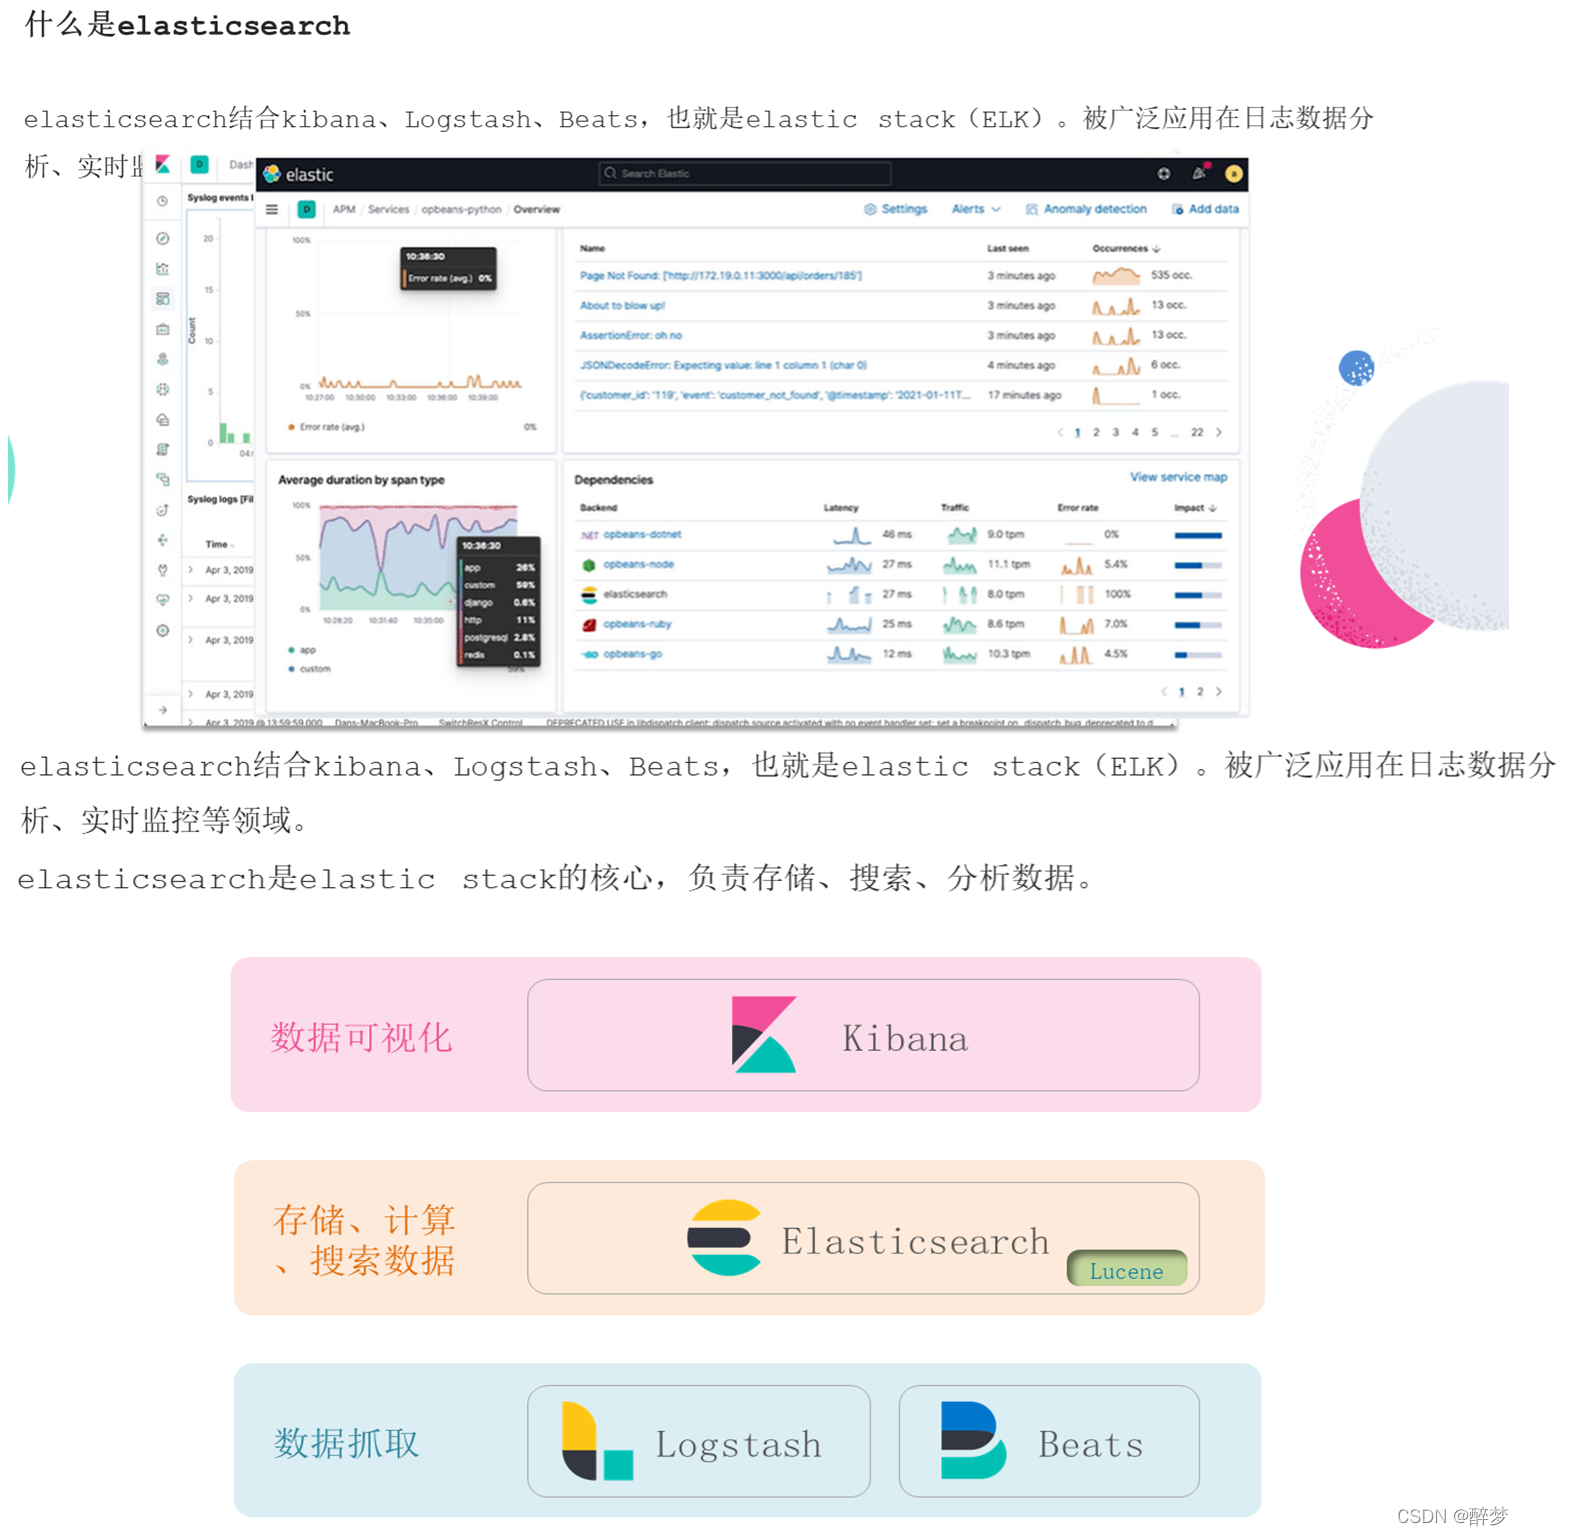This screenshot has width=1584, height=1535.
Task: Click the green Lucene badge
Action: (x=1127, y=1270)
